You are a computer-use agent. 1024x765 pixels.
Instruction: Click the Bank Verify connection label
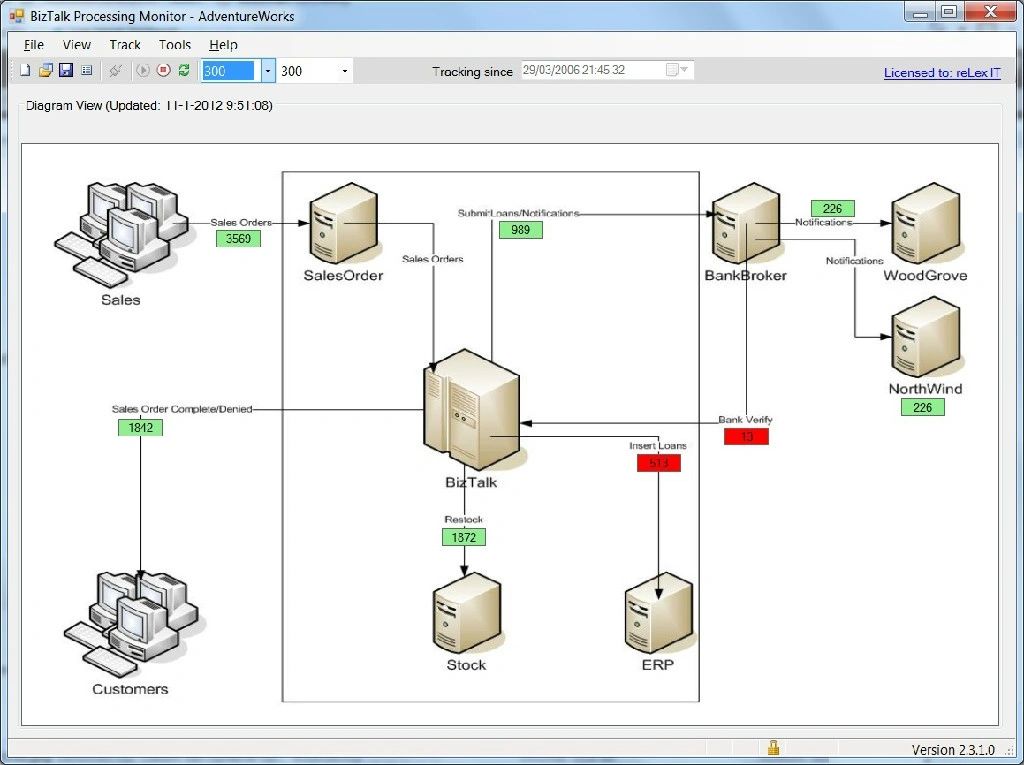tap(745, 419)
